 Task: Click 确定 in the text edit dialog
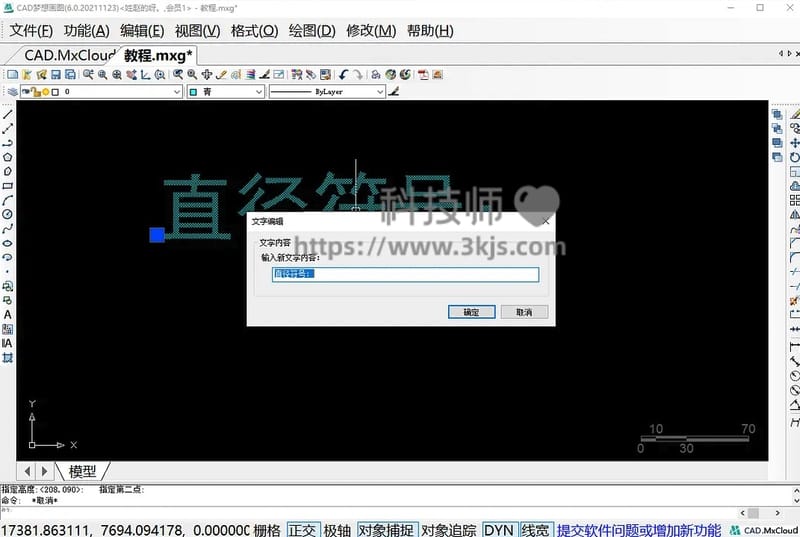(471, 312)
